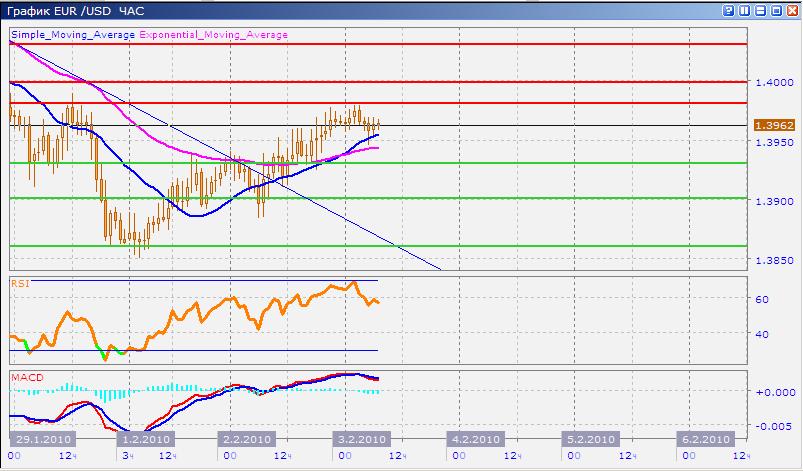Click the 1.3900 price axis label
Viewport: 803px width, 471px height.
click(x=775, y=202)
